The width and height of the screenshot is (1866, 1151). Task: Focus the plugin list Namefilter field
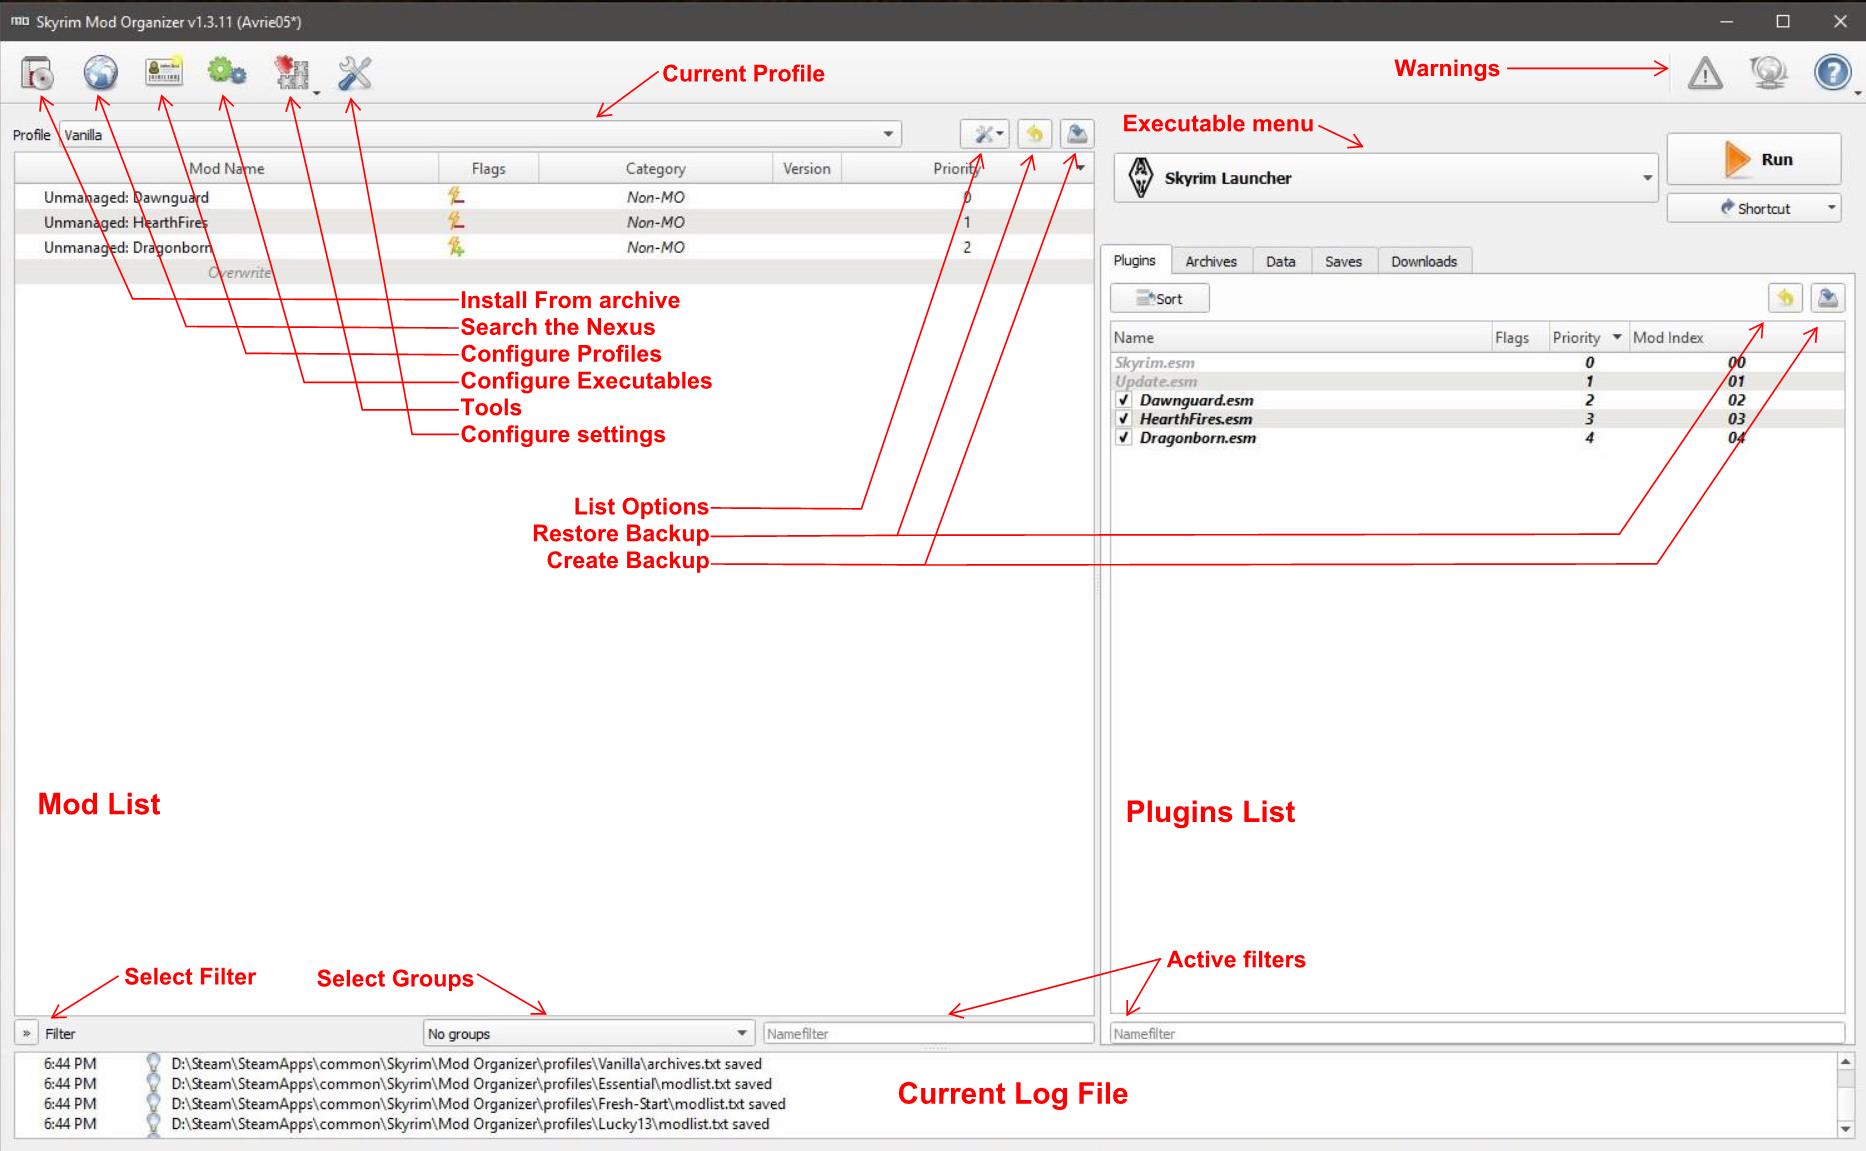[1476, 1033]
